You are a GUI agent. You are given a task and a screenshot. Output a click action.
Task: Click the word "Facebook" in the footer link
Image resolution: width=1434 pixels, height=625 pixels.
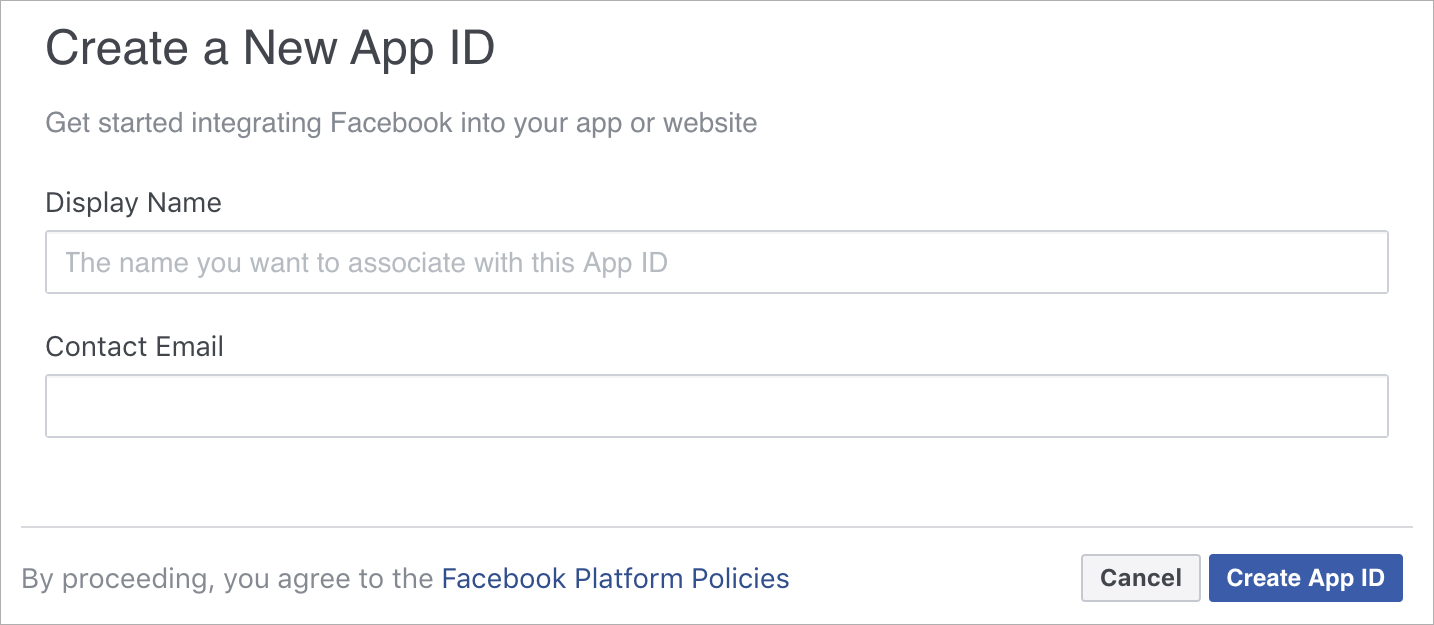click(504, 578)
